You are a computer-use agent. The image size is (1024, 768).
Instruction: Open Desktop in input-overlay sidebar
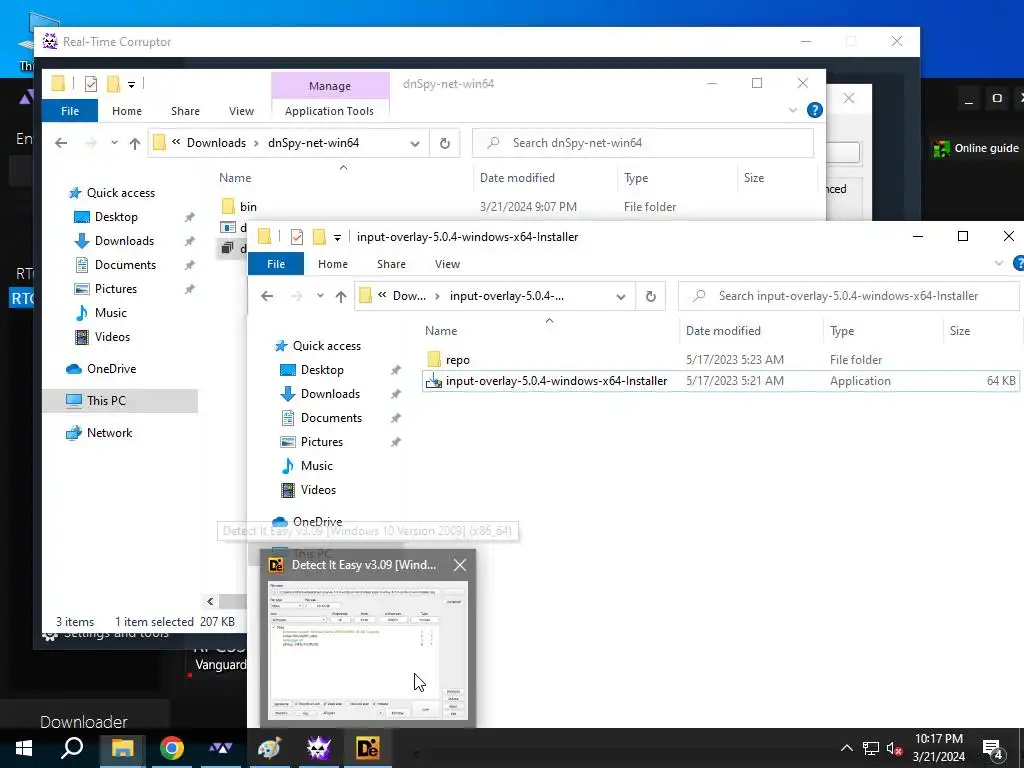pyautogui.click(x=322, y=370)
